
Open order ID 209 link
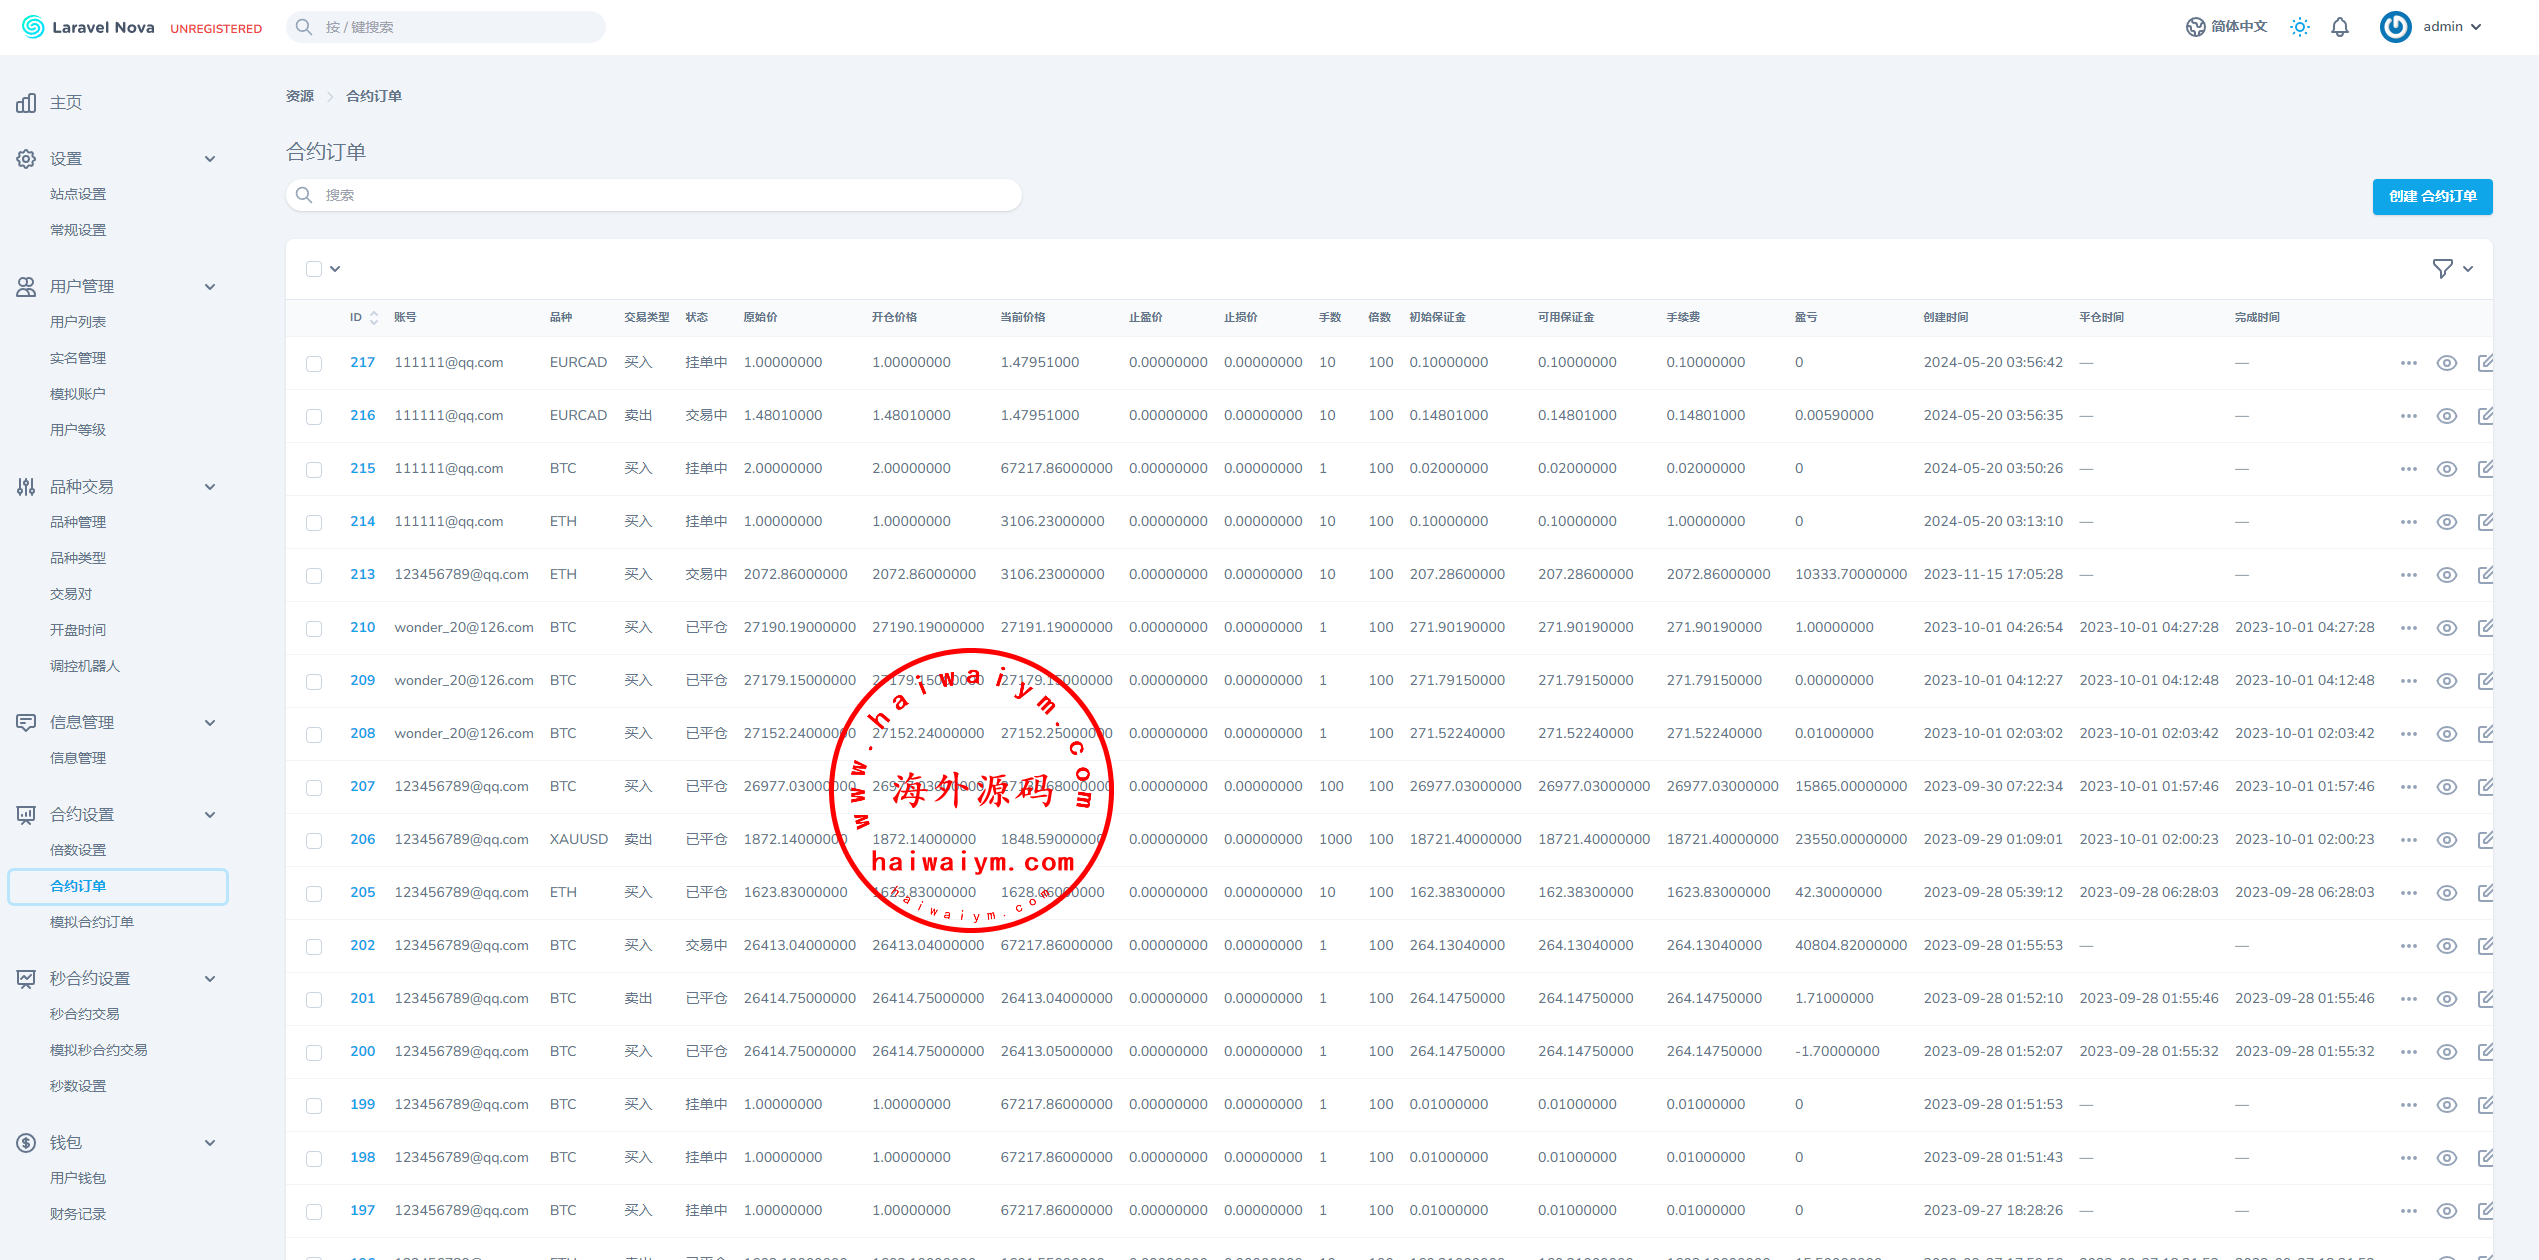coord(362,681)
